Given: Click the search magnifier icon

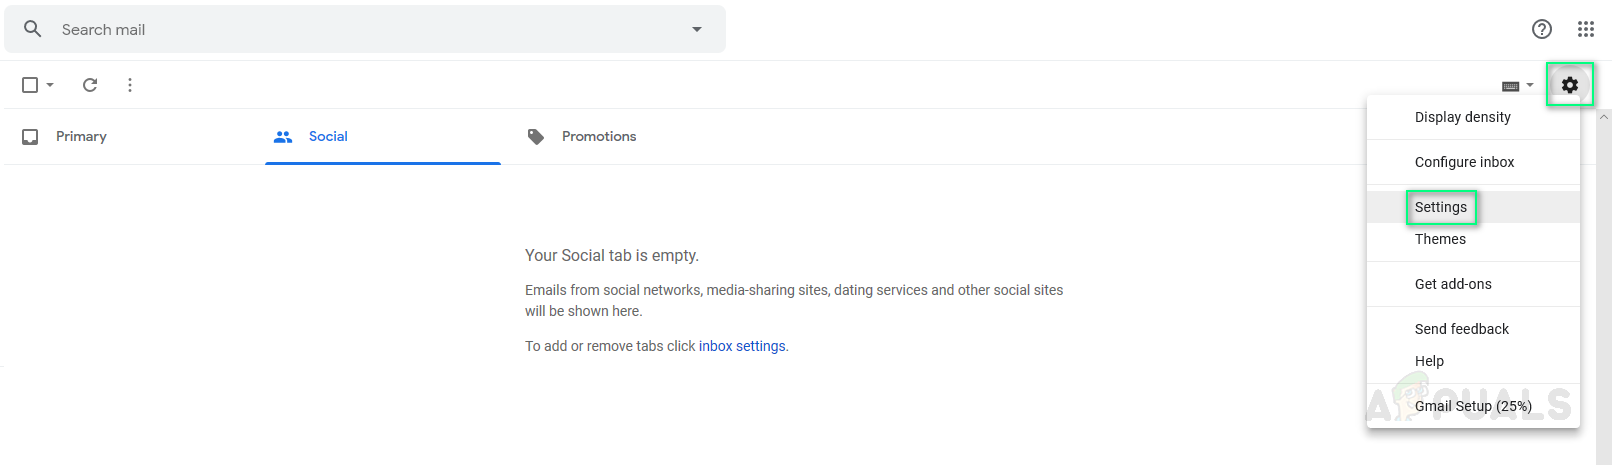Looking at the screenshot, I should coord(33,29).
